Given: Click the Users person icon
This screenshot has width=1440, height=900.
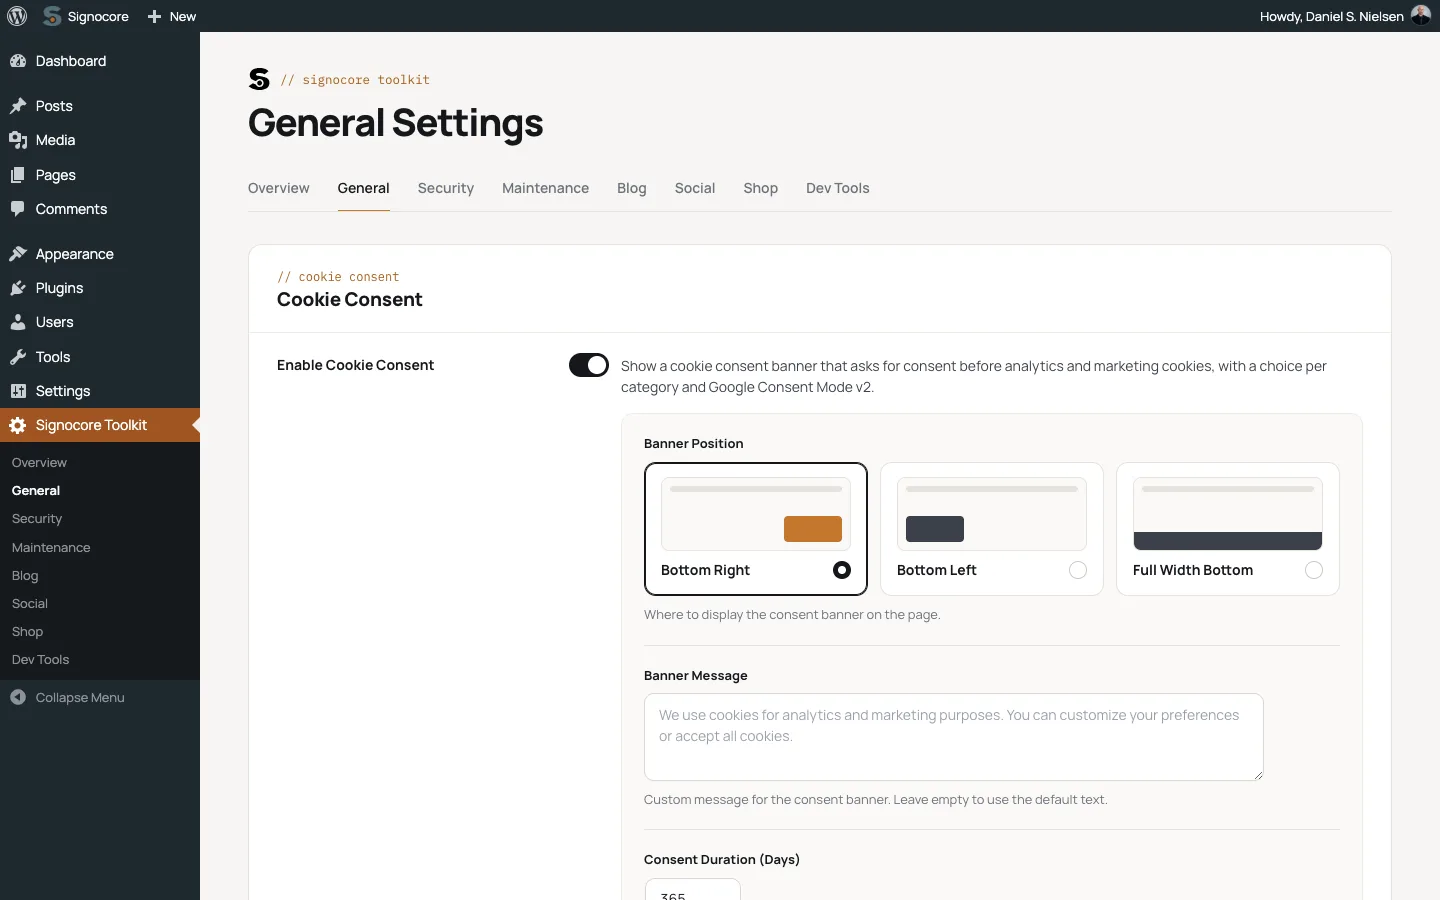Looking at the screenshot, I should pyautogui.click(x=18, y=322).
